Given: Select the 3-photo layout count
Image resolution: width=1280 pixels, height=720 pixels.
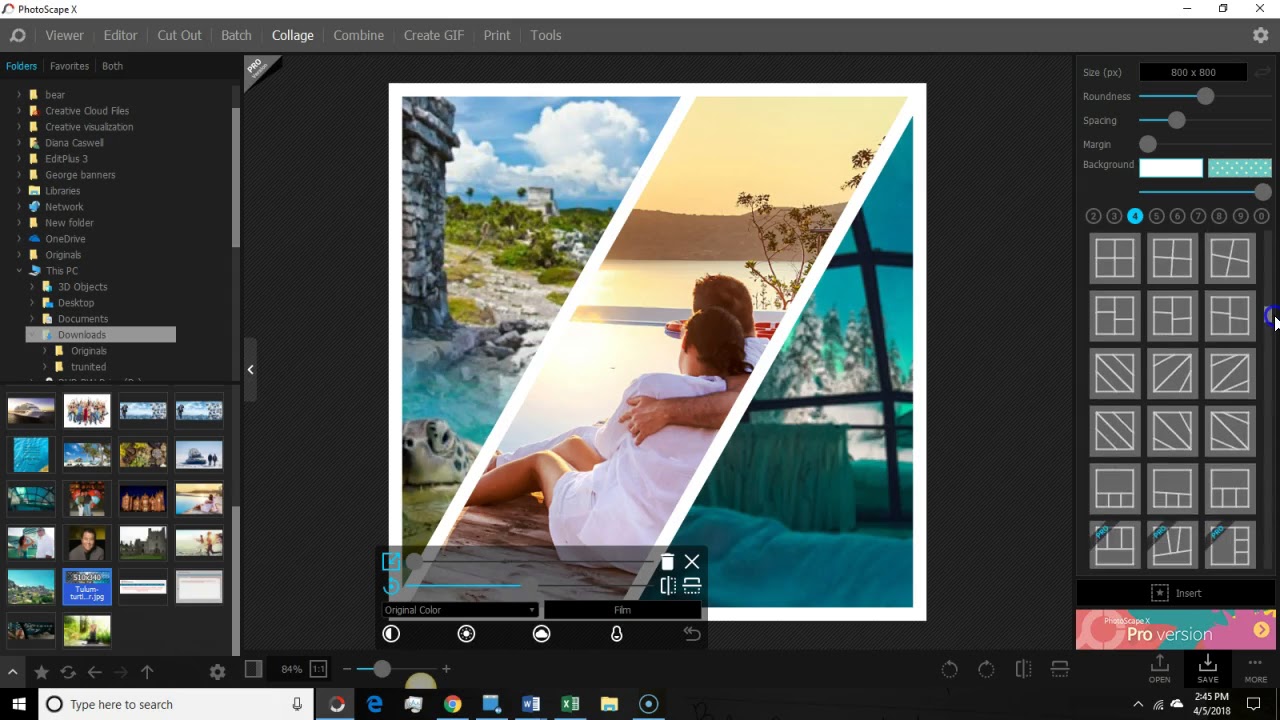Looking at the screenshot, I should click(1114, 216).
